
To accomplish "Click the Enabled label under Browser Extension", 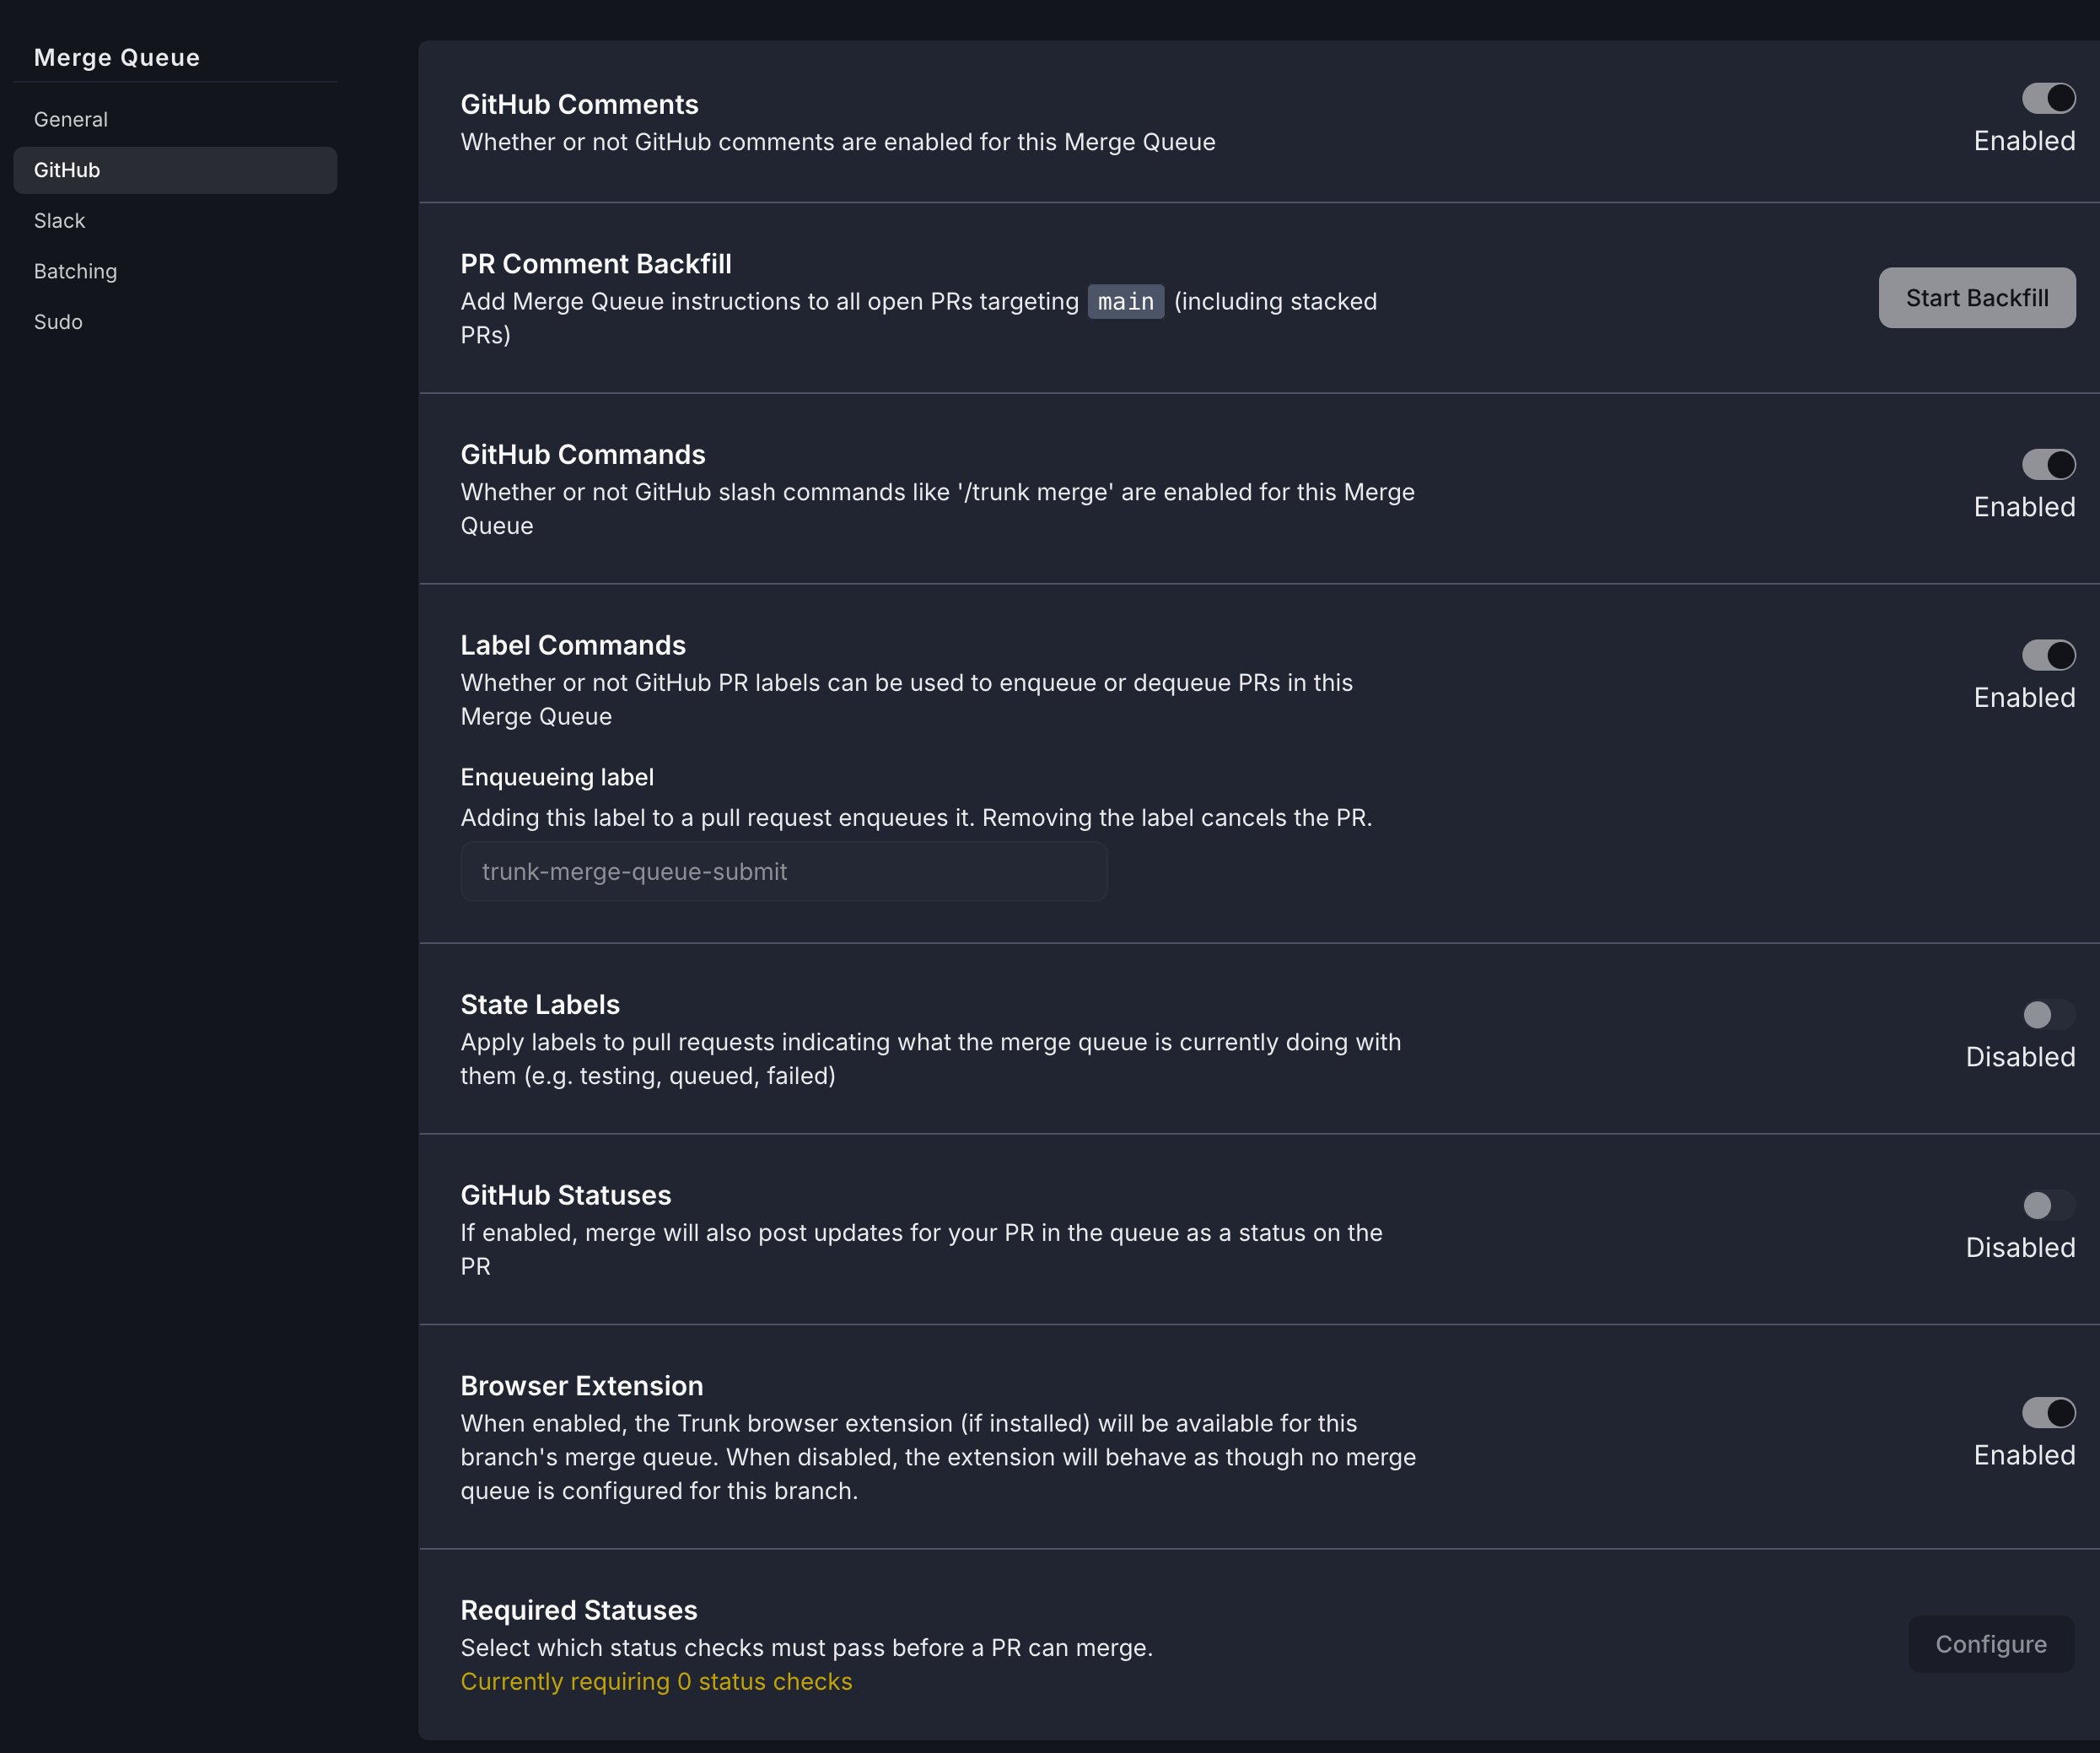I will point(2024,1455).
